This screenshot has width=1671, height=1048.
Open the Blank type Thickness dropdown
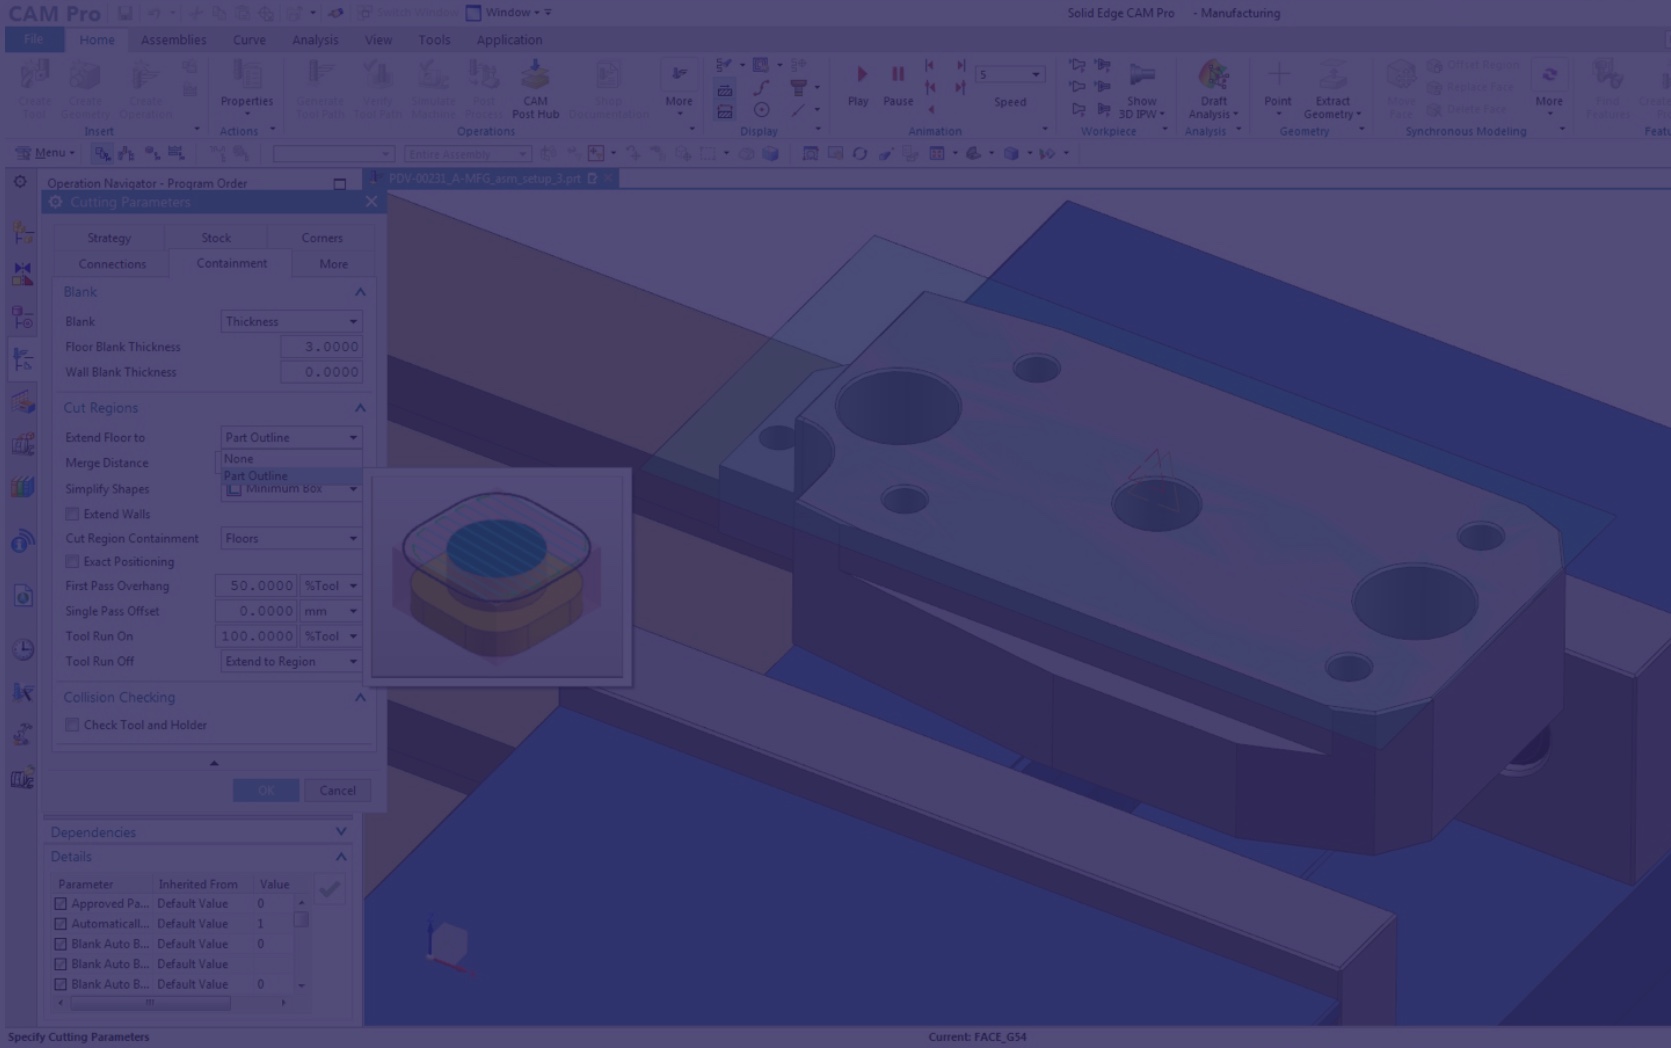[x=290, y=322]
